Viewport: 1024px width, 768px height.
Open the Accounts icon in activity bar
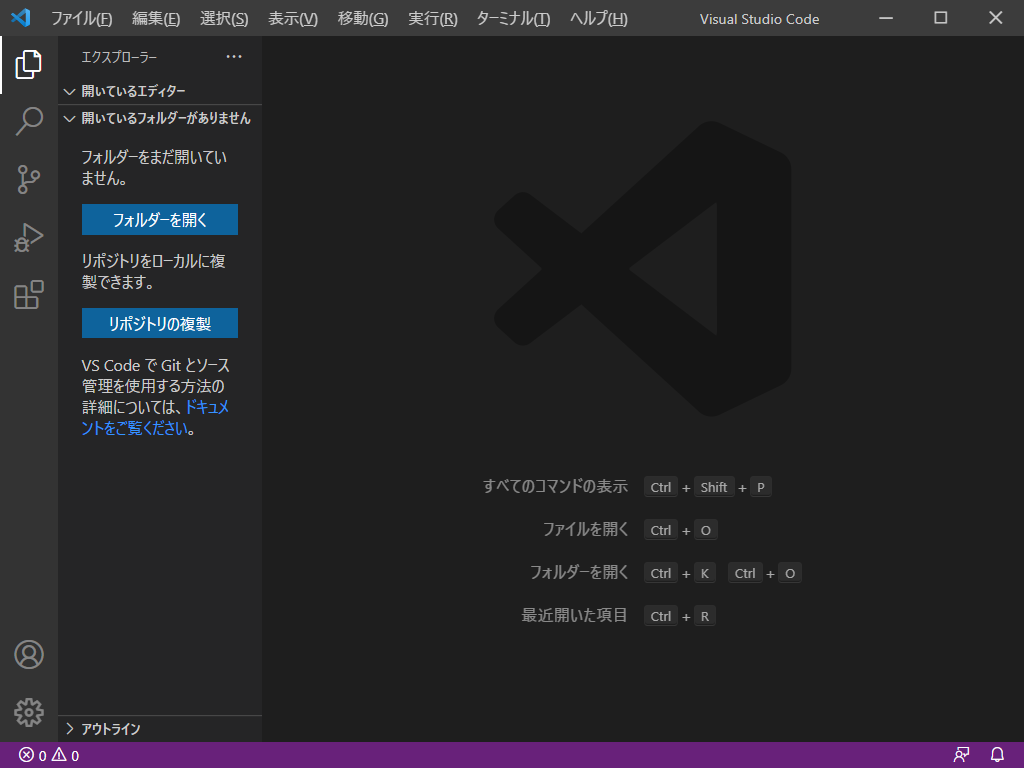(29, 654)
